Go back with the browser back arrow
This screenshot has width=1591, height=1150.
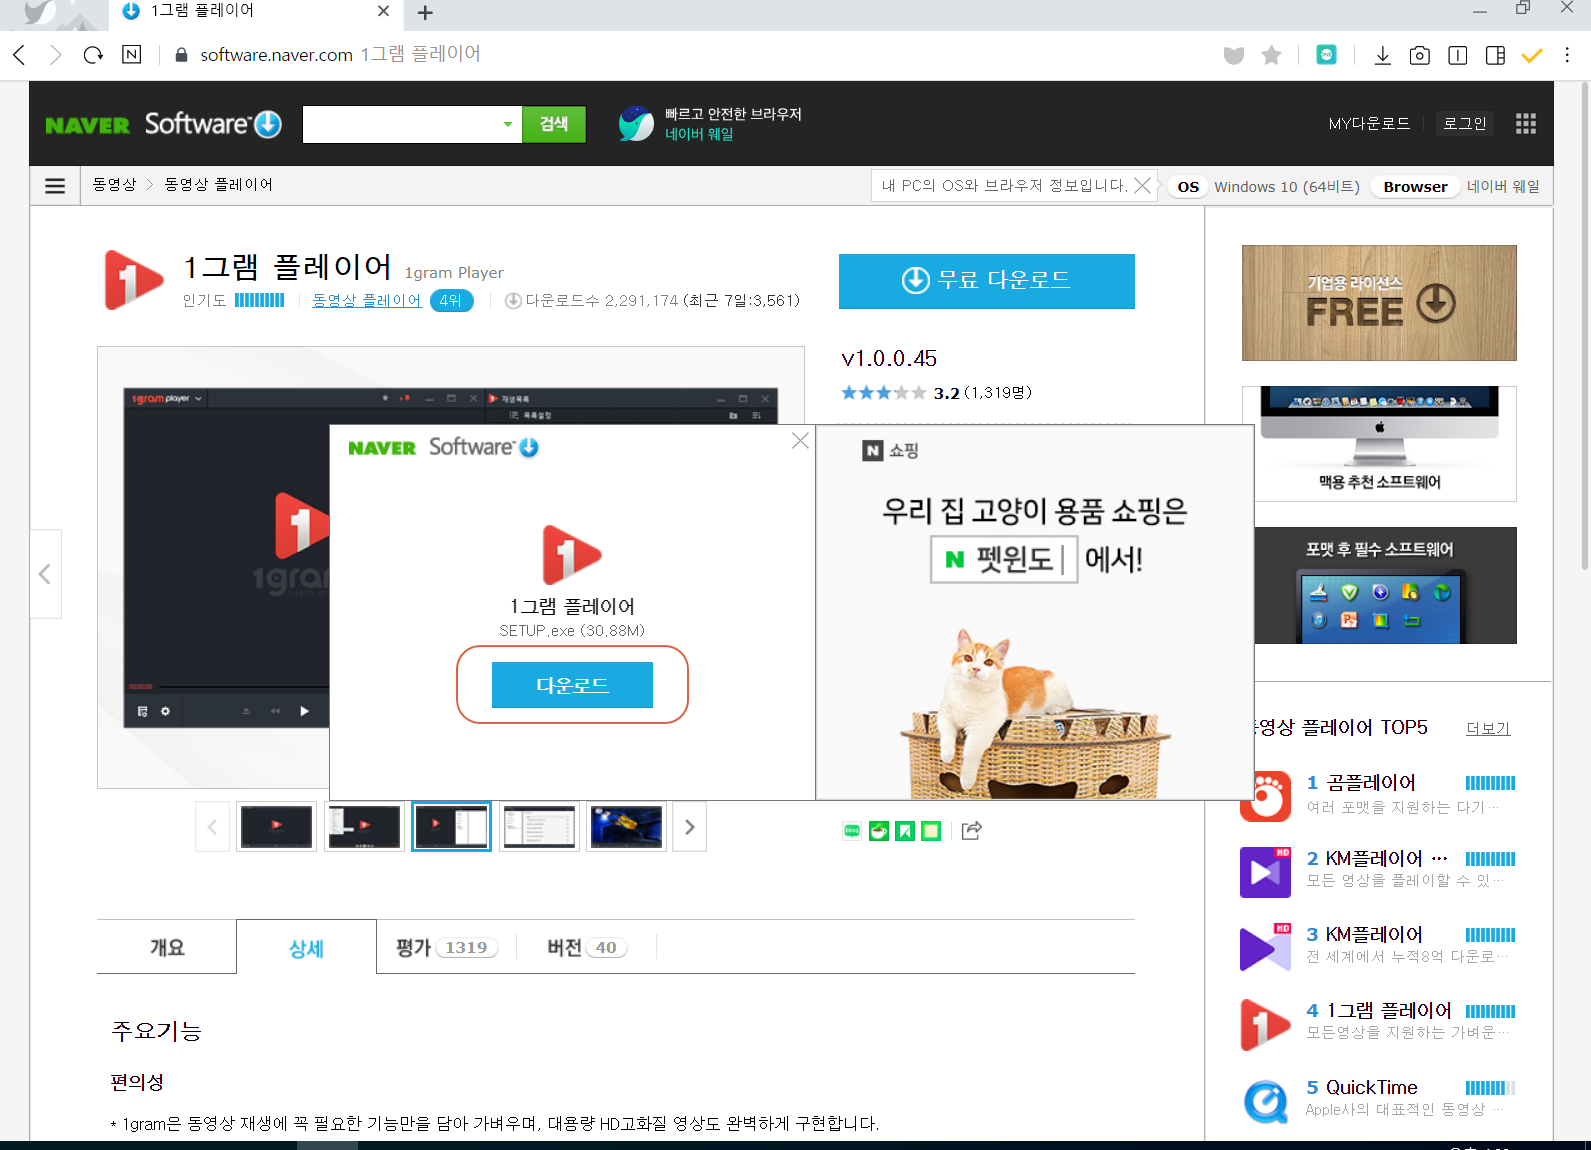[x=19, y=55]
